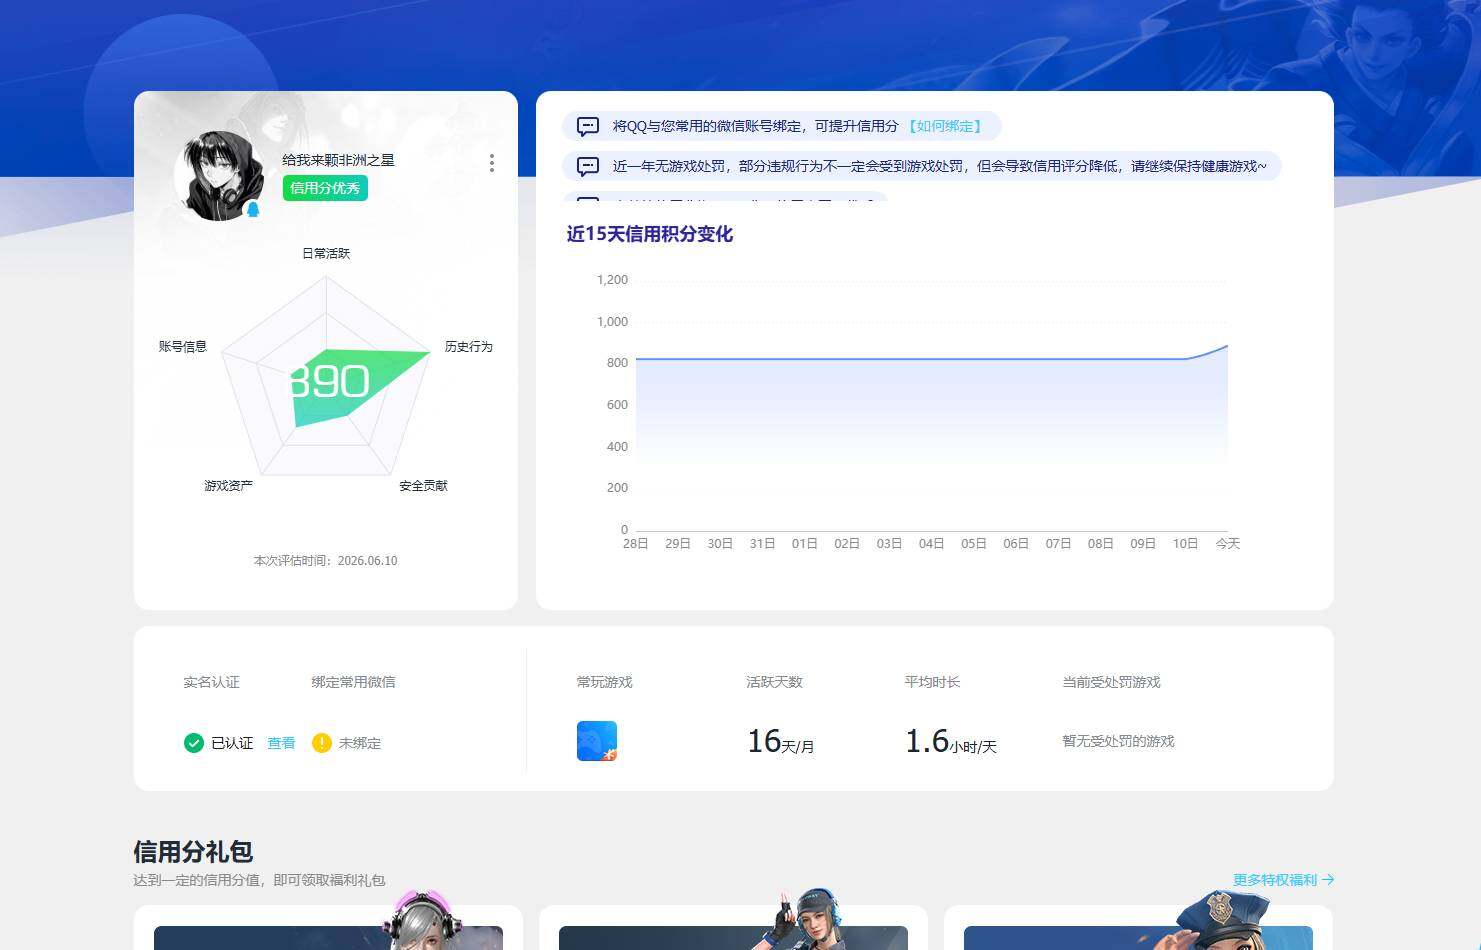Click the yellow warning icon beside 未绑定
Image resolution: width=1481 pixels, height=950 pixels.
322,743
